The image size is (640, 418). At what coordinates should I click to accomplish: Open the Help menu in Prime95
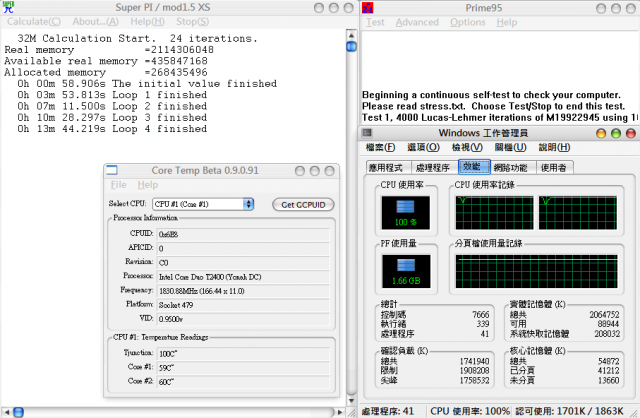tap(507, 22)
